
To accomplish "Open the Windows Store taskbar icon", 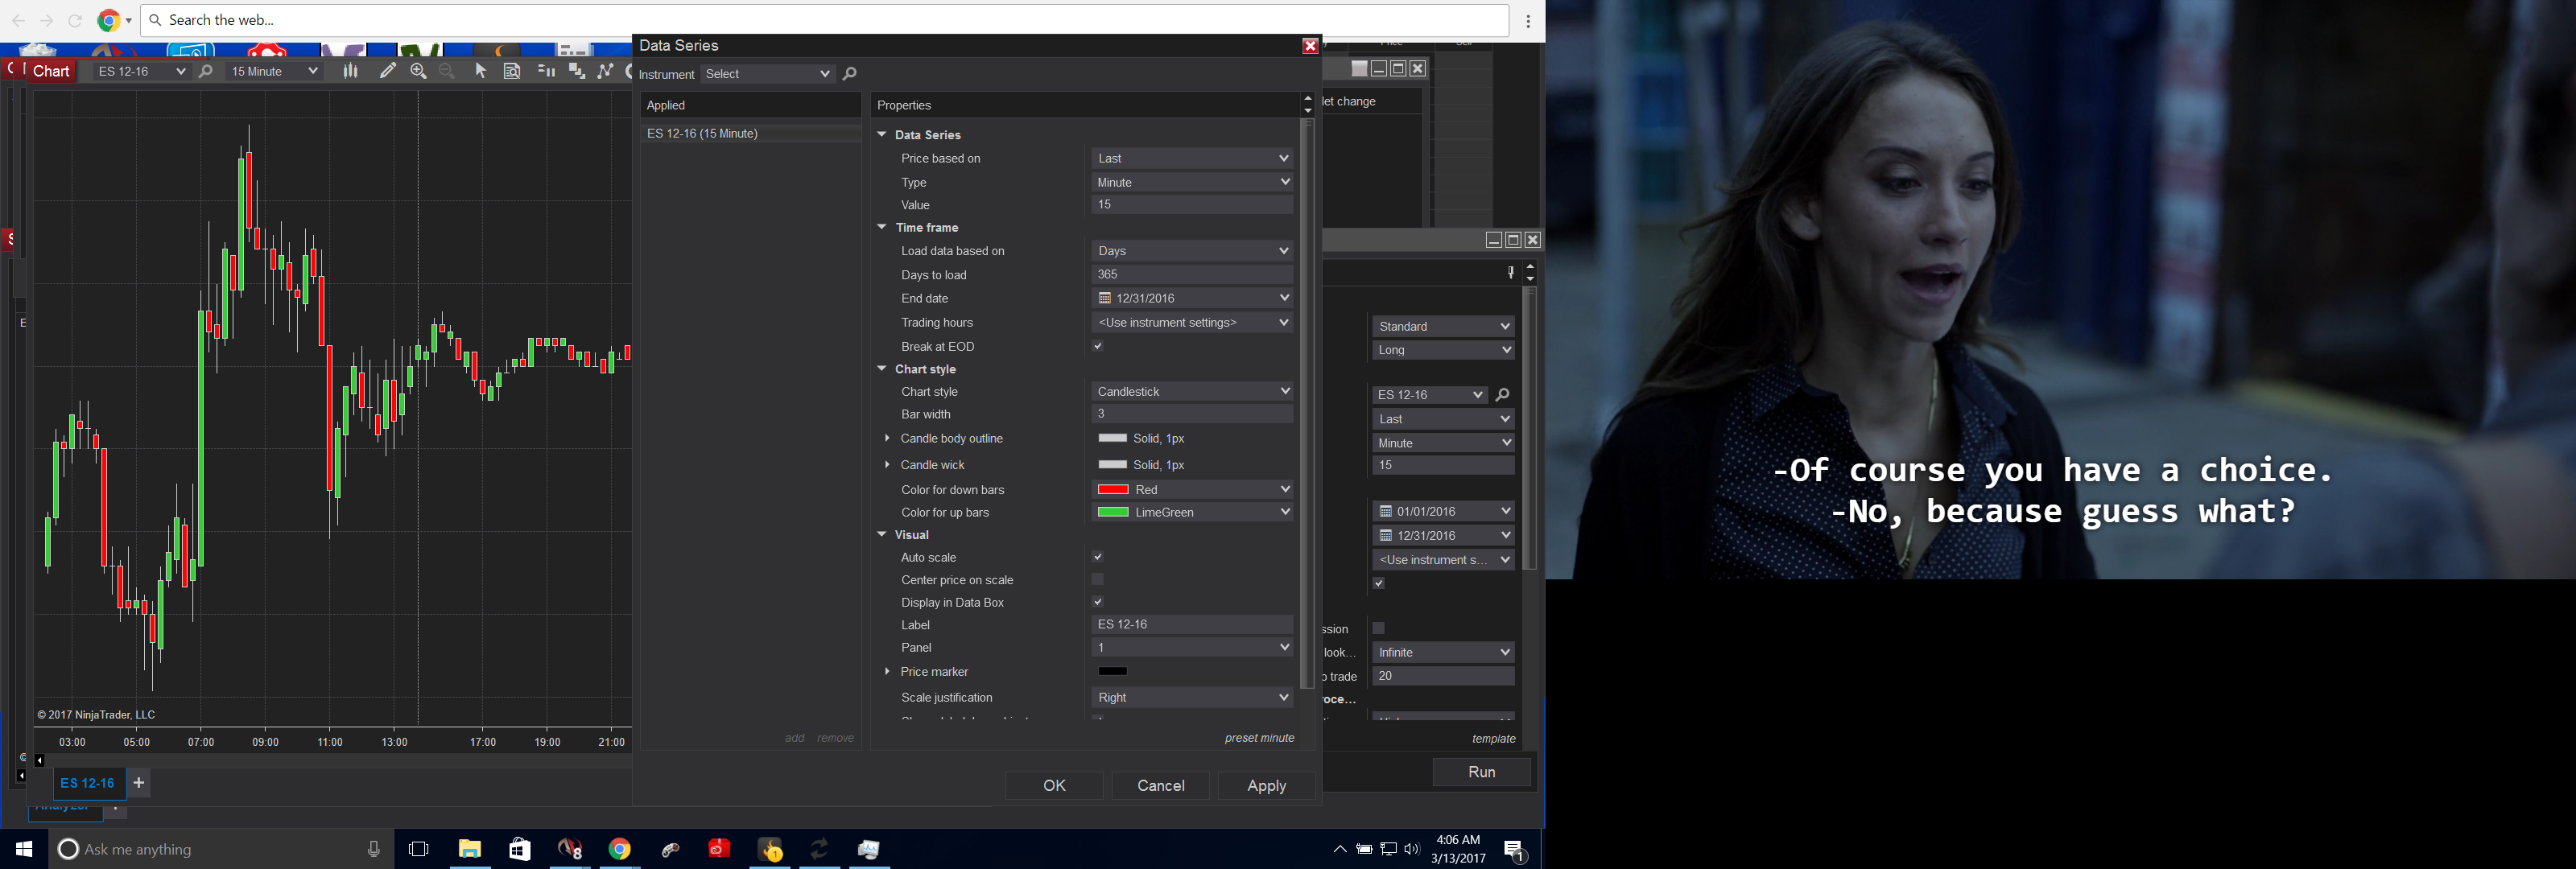I will [x=520, y=849].
